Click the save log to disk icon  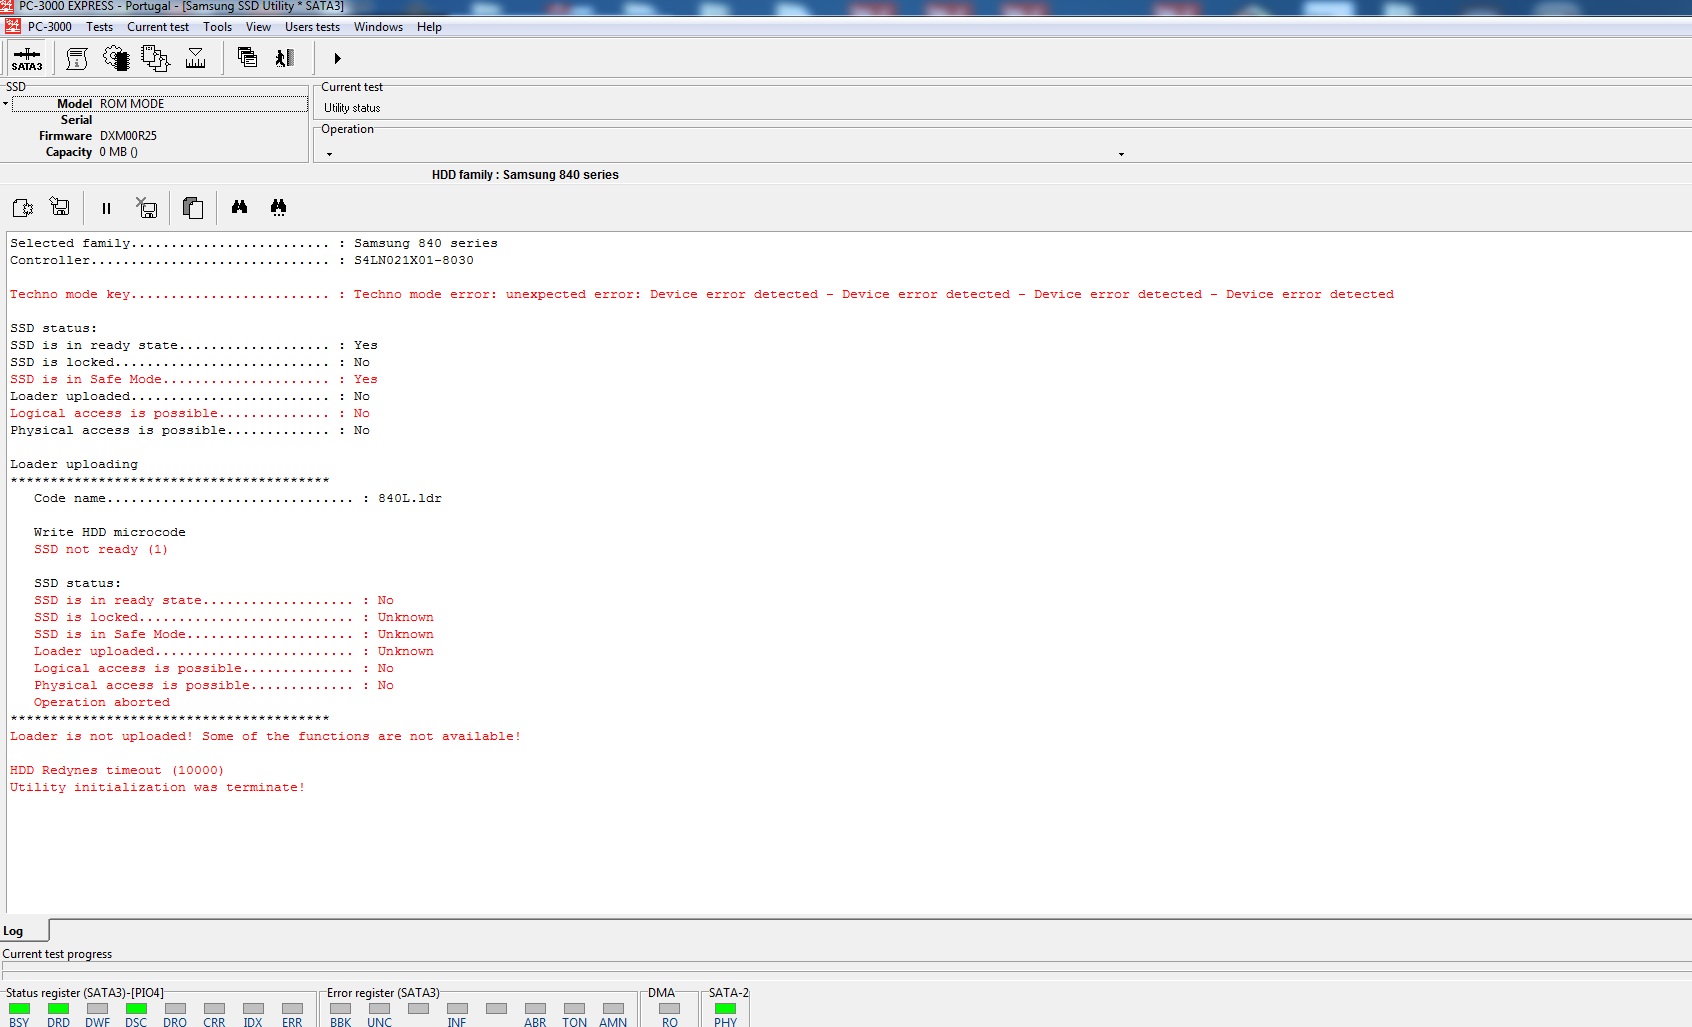(60, 207)
